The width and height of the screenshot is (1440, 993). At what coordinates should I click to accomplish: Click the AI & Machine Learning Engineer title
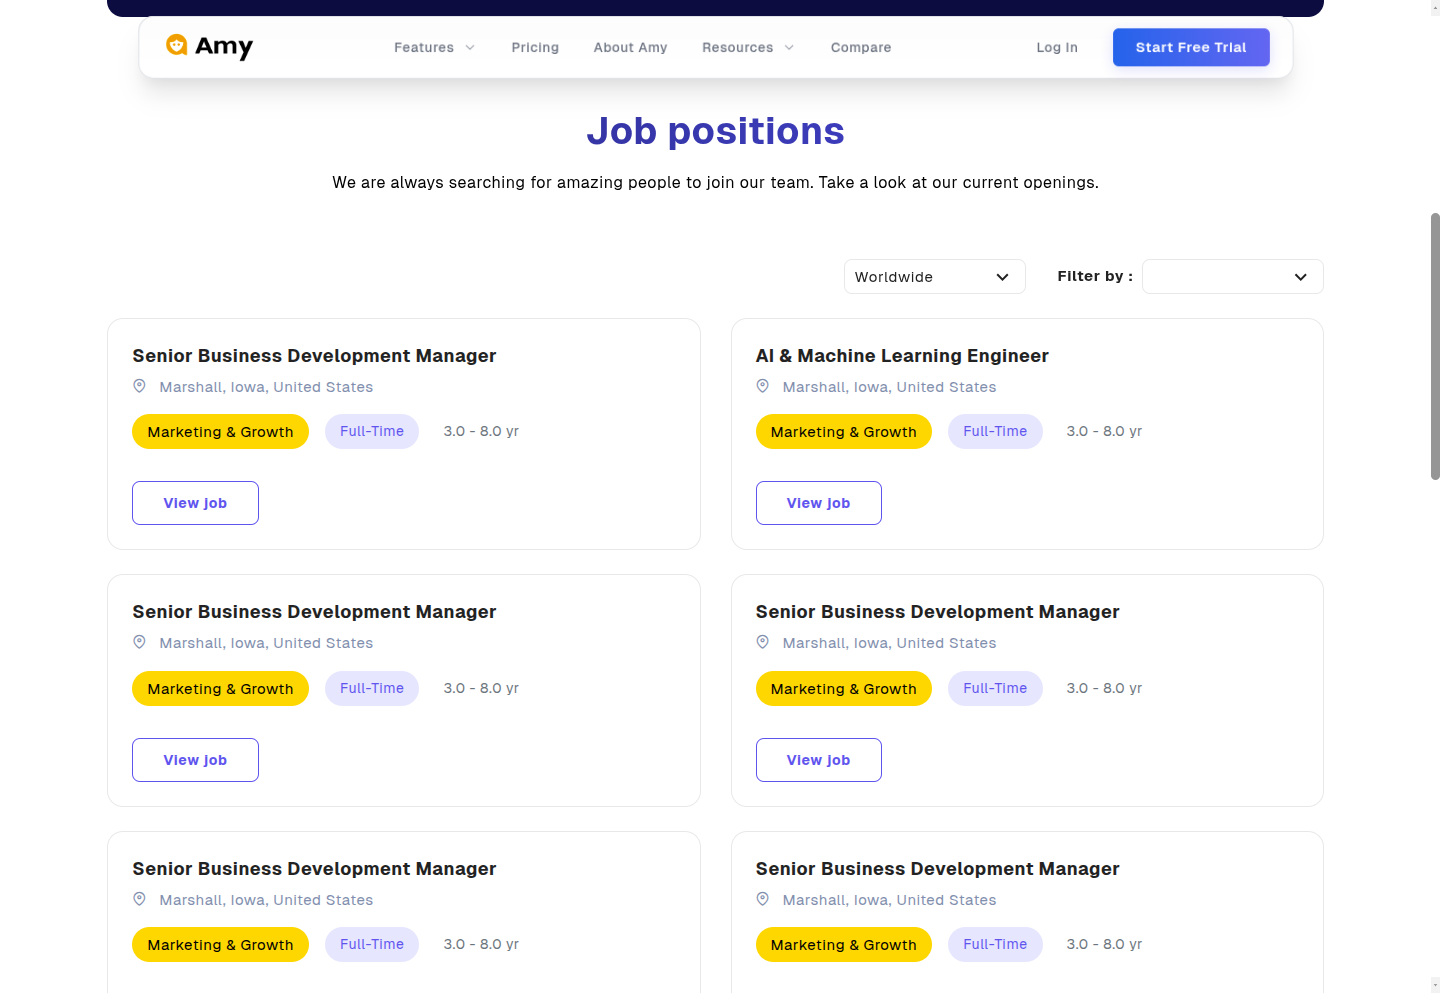902,356
